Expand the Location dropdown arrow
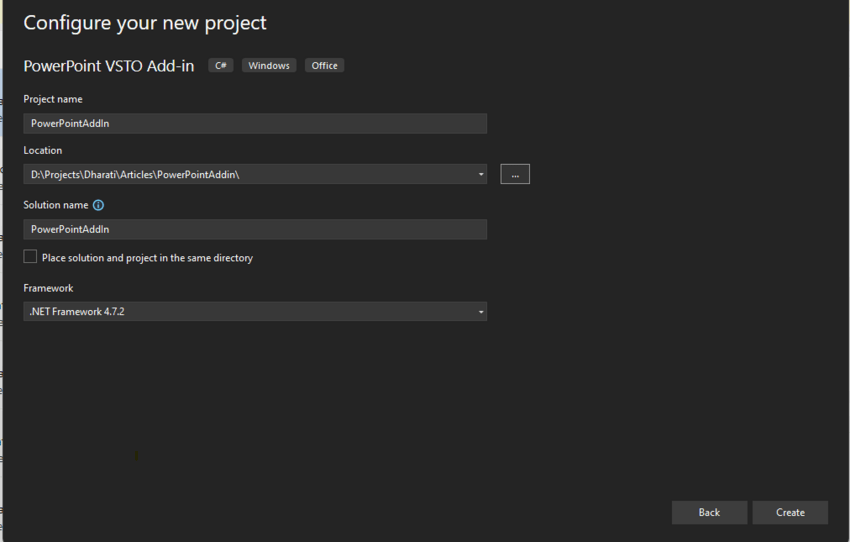Image resolution: width=850 pixels, height=542 pixels. (480, 174)
